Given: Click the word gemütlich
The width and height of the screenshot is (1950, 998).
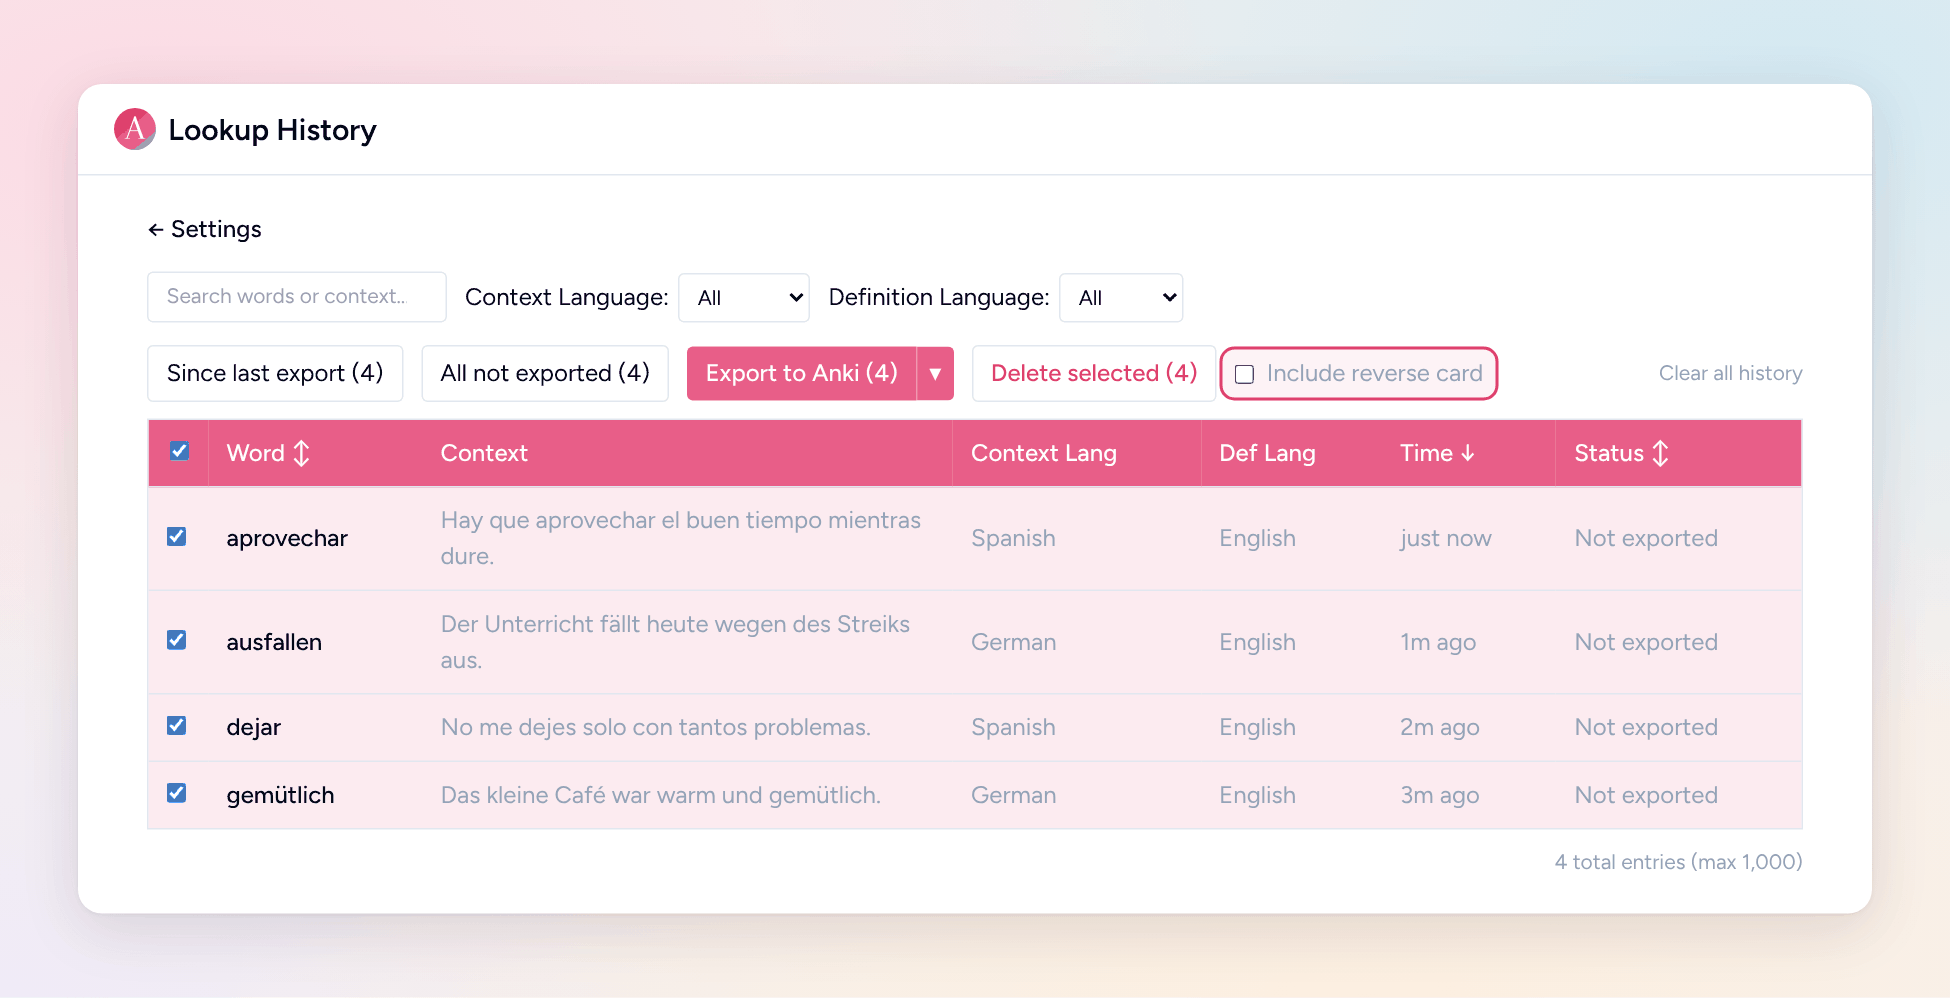Looking at the screenshot, I should click(x=280, y=795).
